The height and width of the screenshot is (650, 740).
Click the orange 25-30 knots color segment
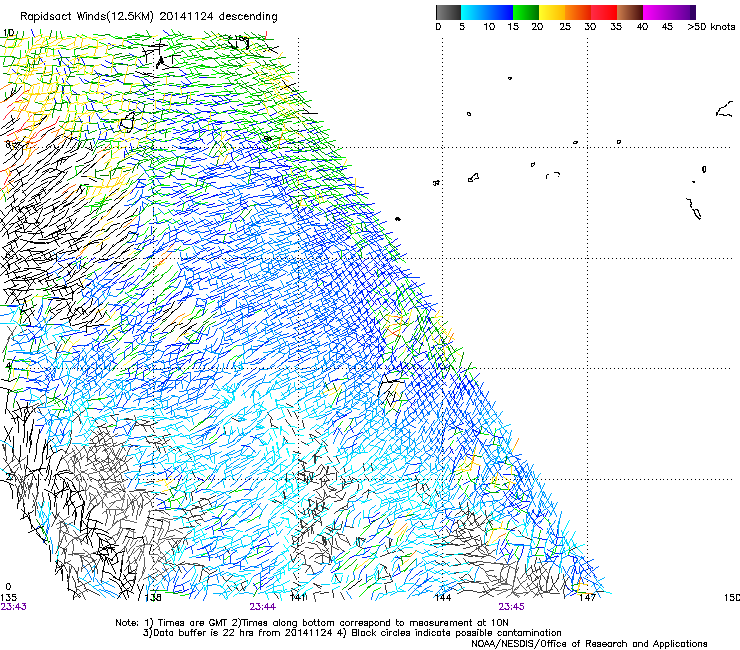578,12
